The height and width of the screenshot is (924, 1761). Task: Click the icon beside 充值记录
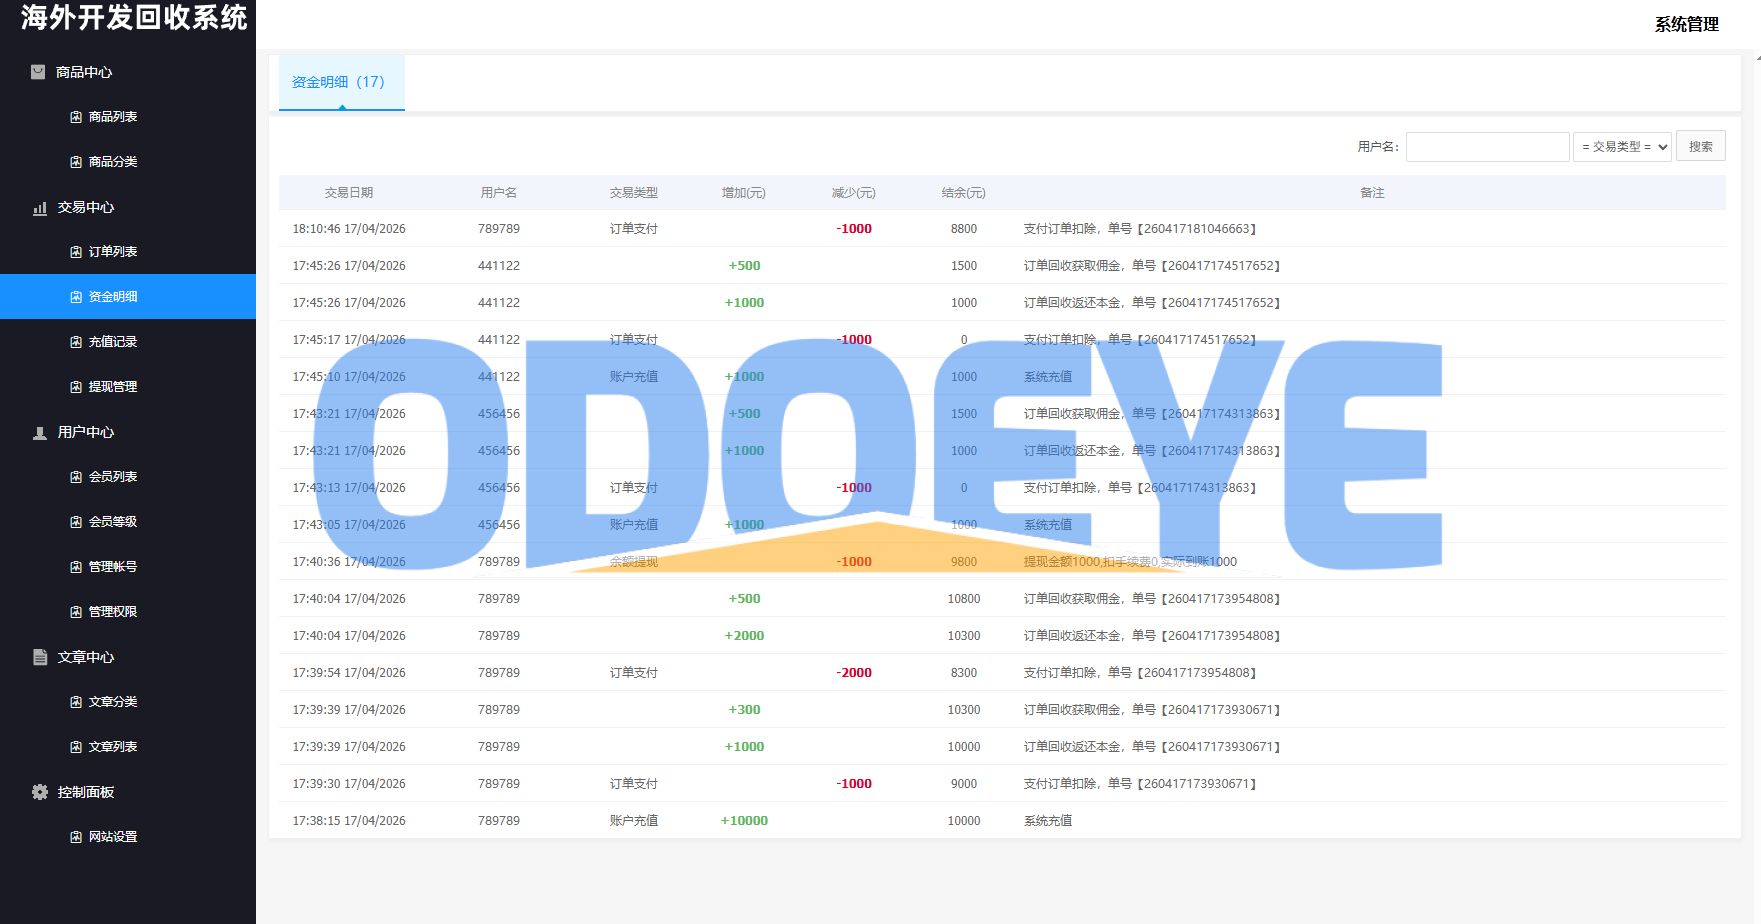(76, 342)
